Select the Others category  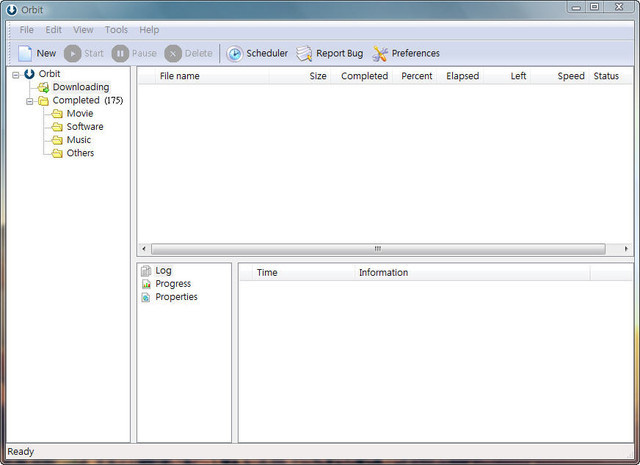point(80,153)
